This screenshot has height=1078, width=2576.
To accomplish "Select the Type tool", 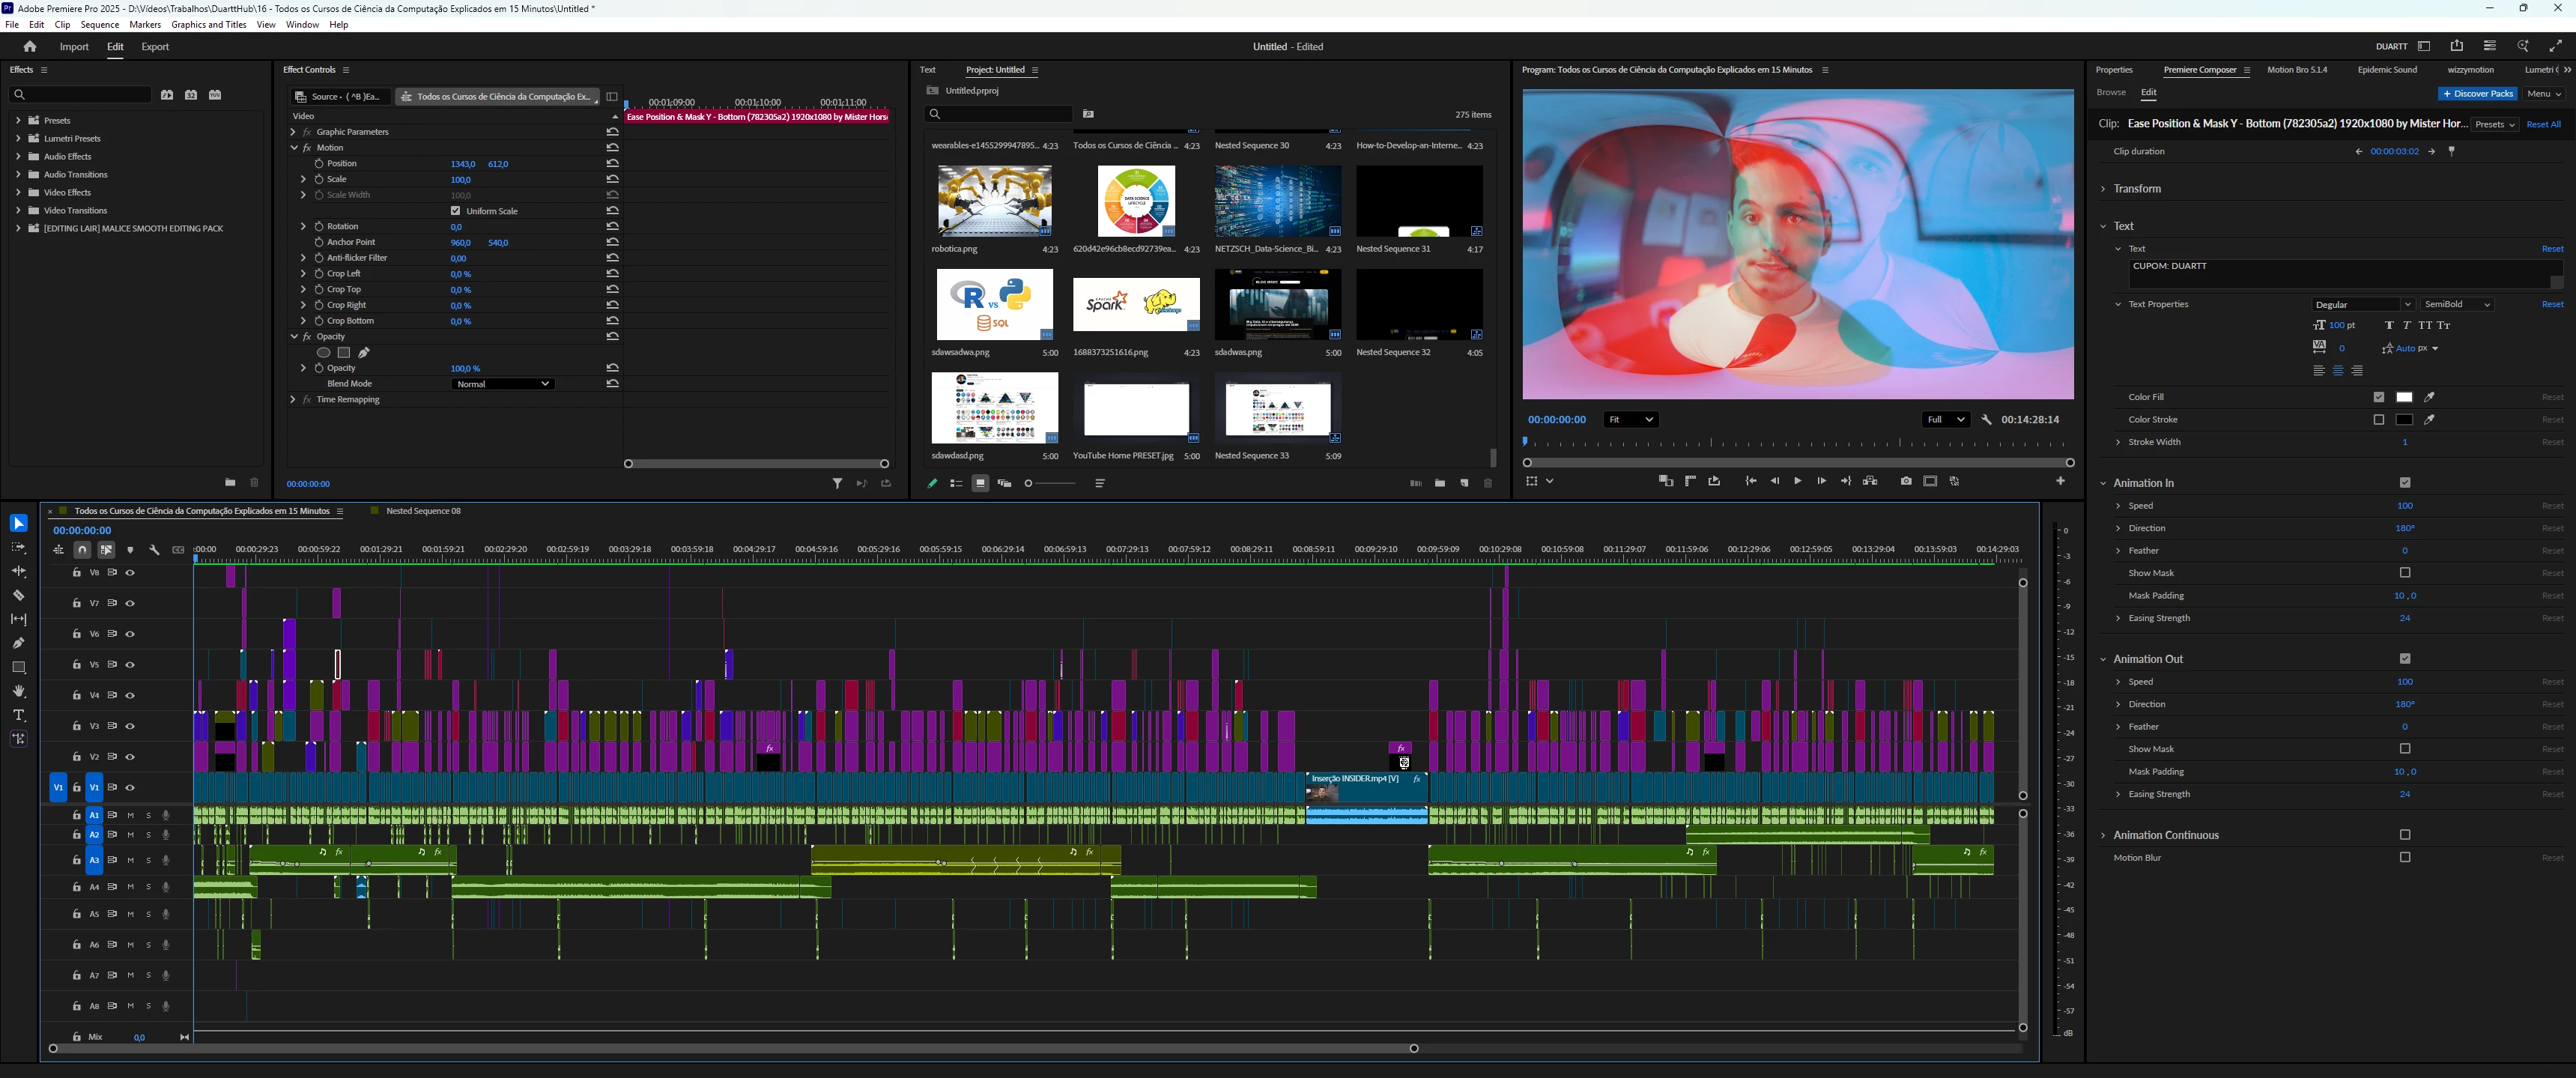I will point(18,715).
